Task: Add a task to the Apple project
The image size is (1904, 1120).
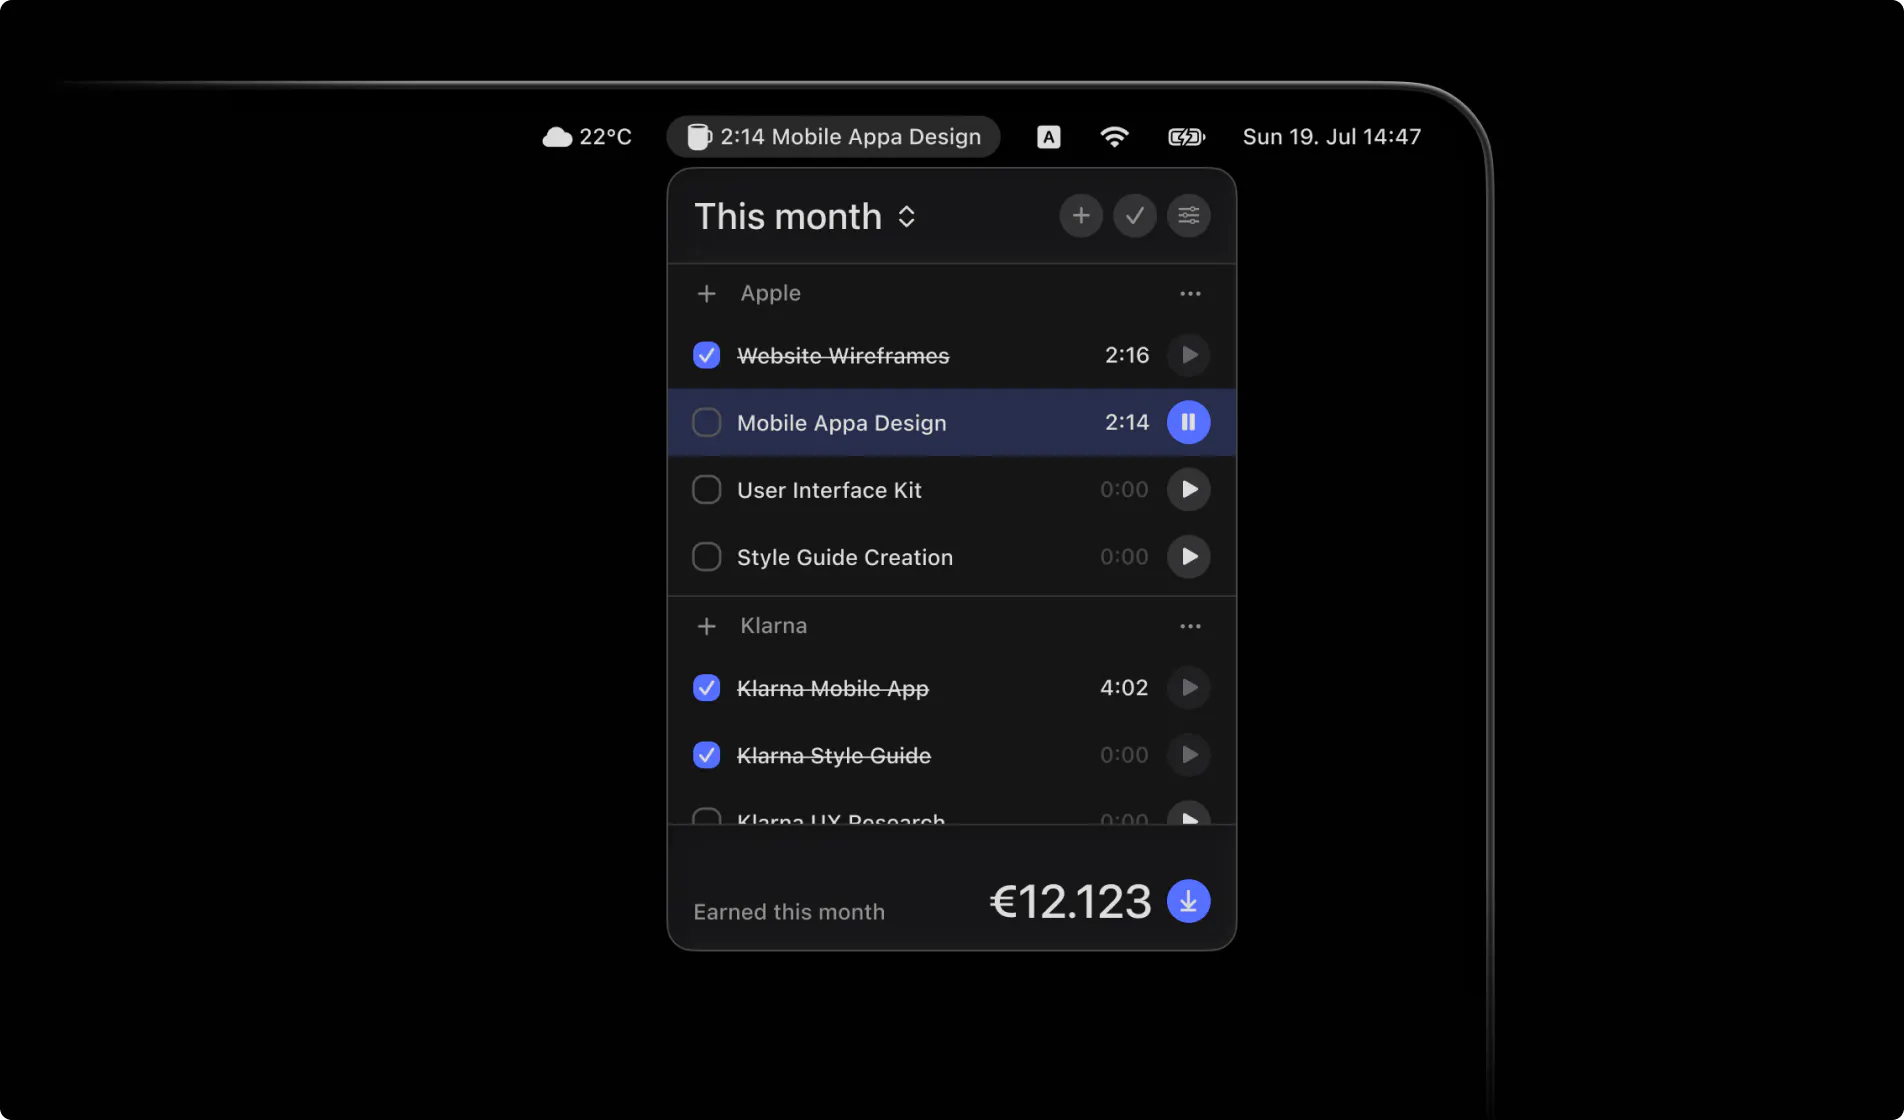Action: coord(707,294)
